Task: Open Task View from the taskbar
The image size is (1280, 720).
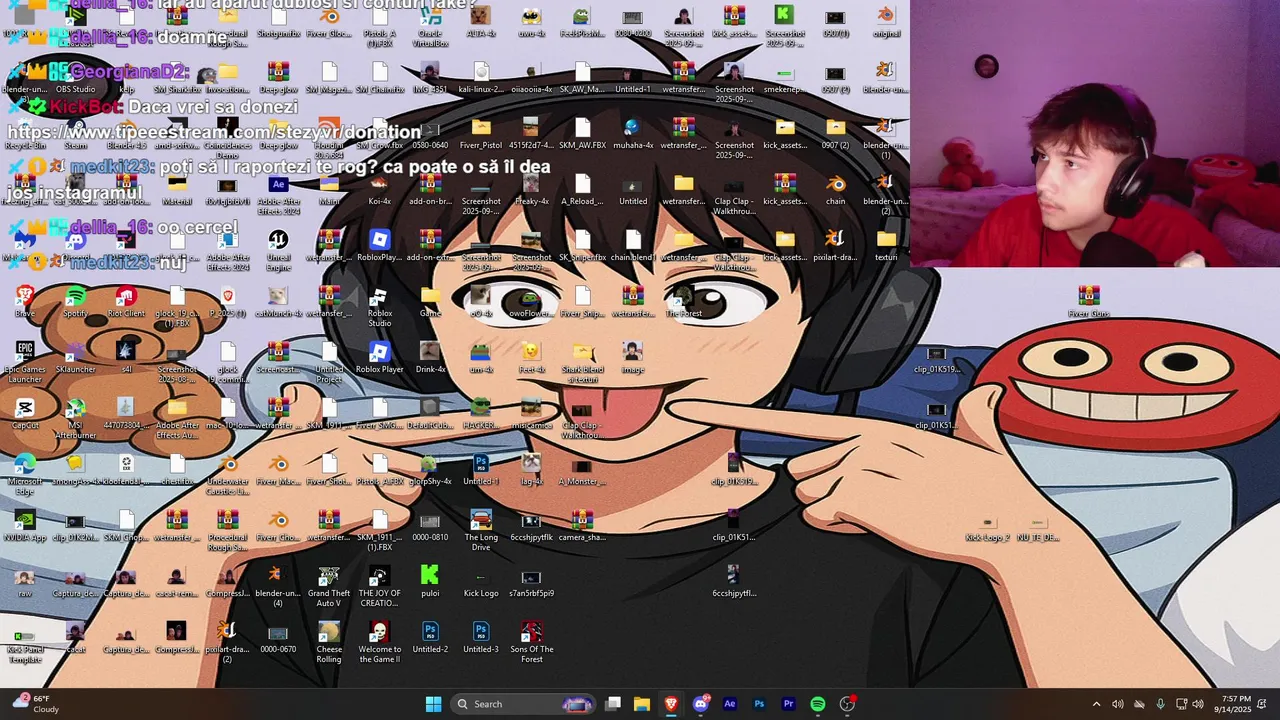Action: (x=613, y=704)
